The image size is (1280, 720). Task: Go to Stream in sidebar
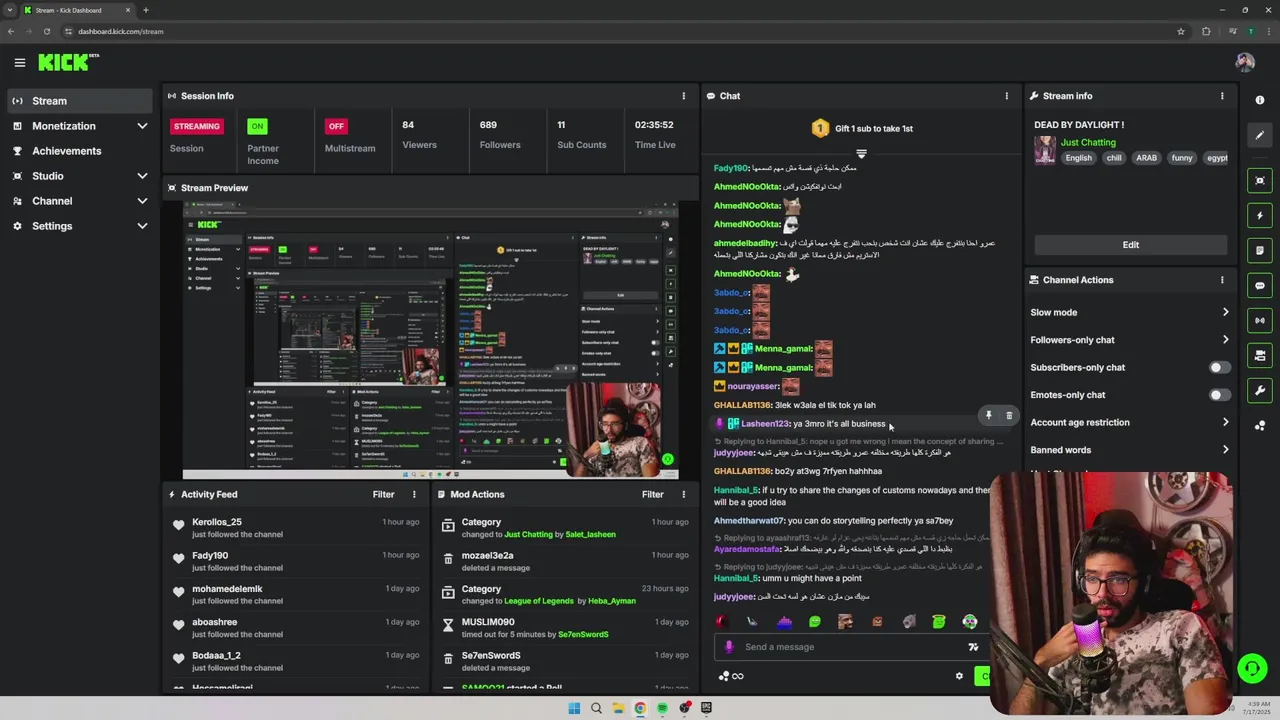[x=80, y=101]
